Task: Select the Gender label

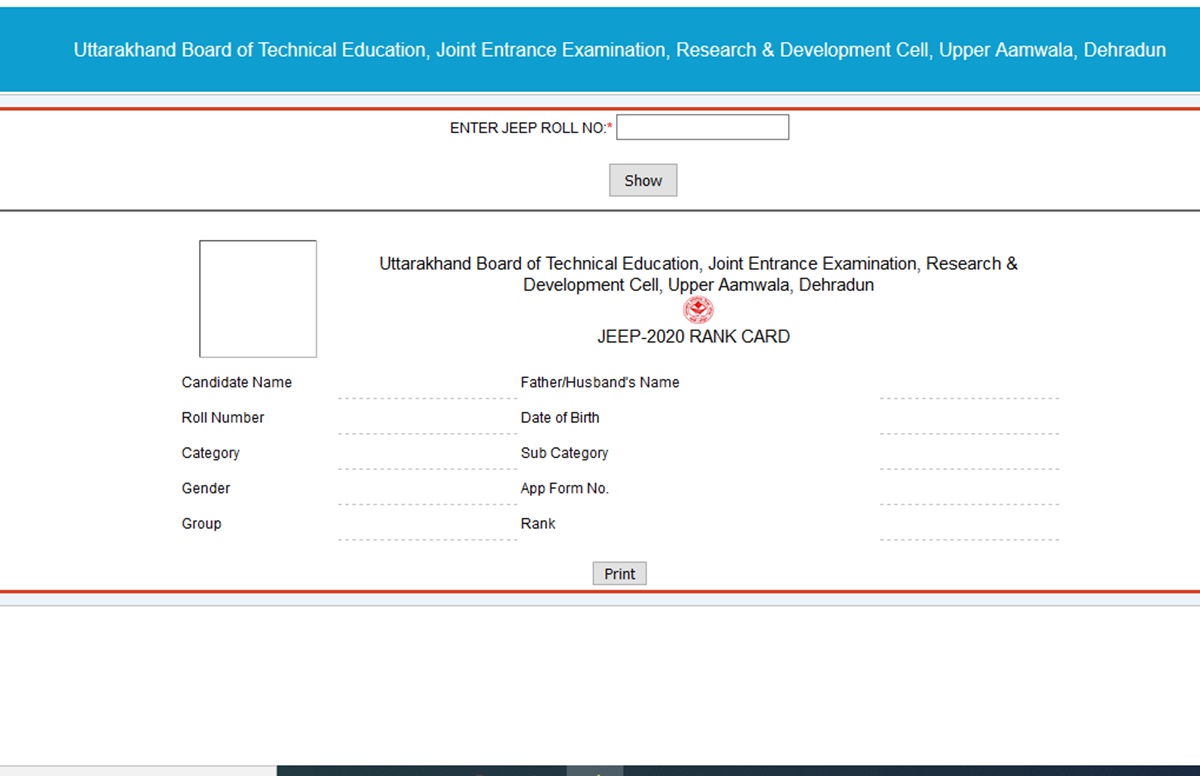Action: pyautogui.click(x=206, y=488)
